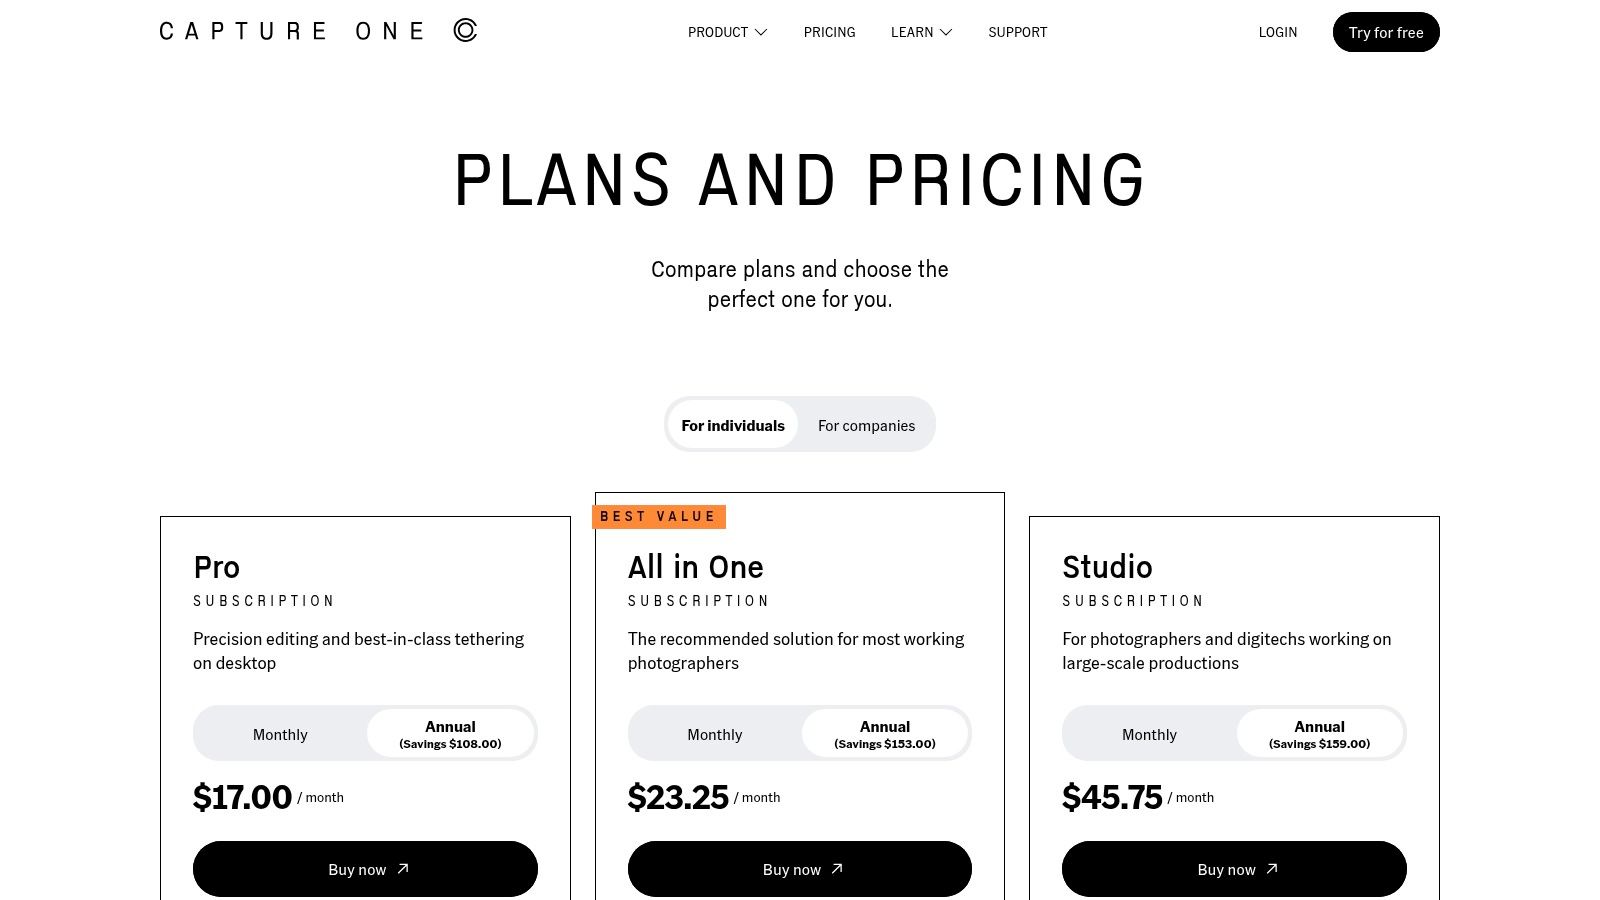Click the arrow icon on Studio Buy now
Screen dimensions: 1600x900
click(x=1272, y=868)
